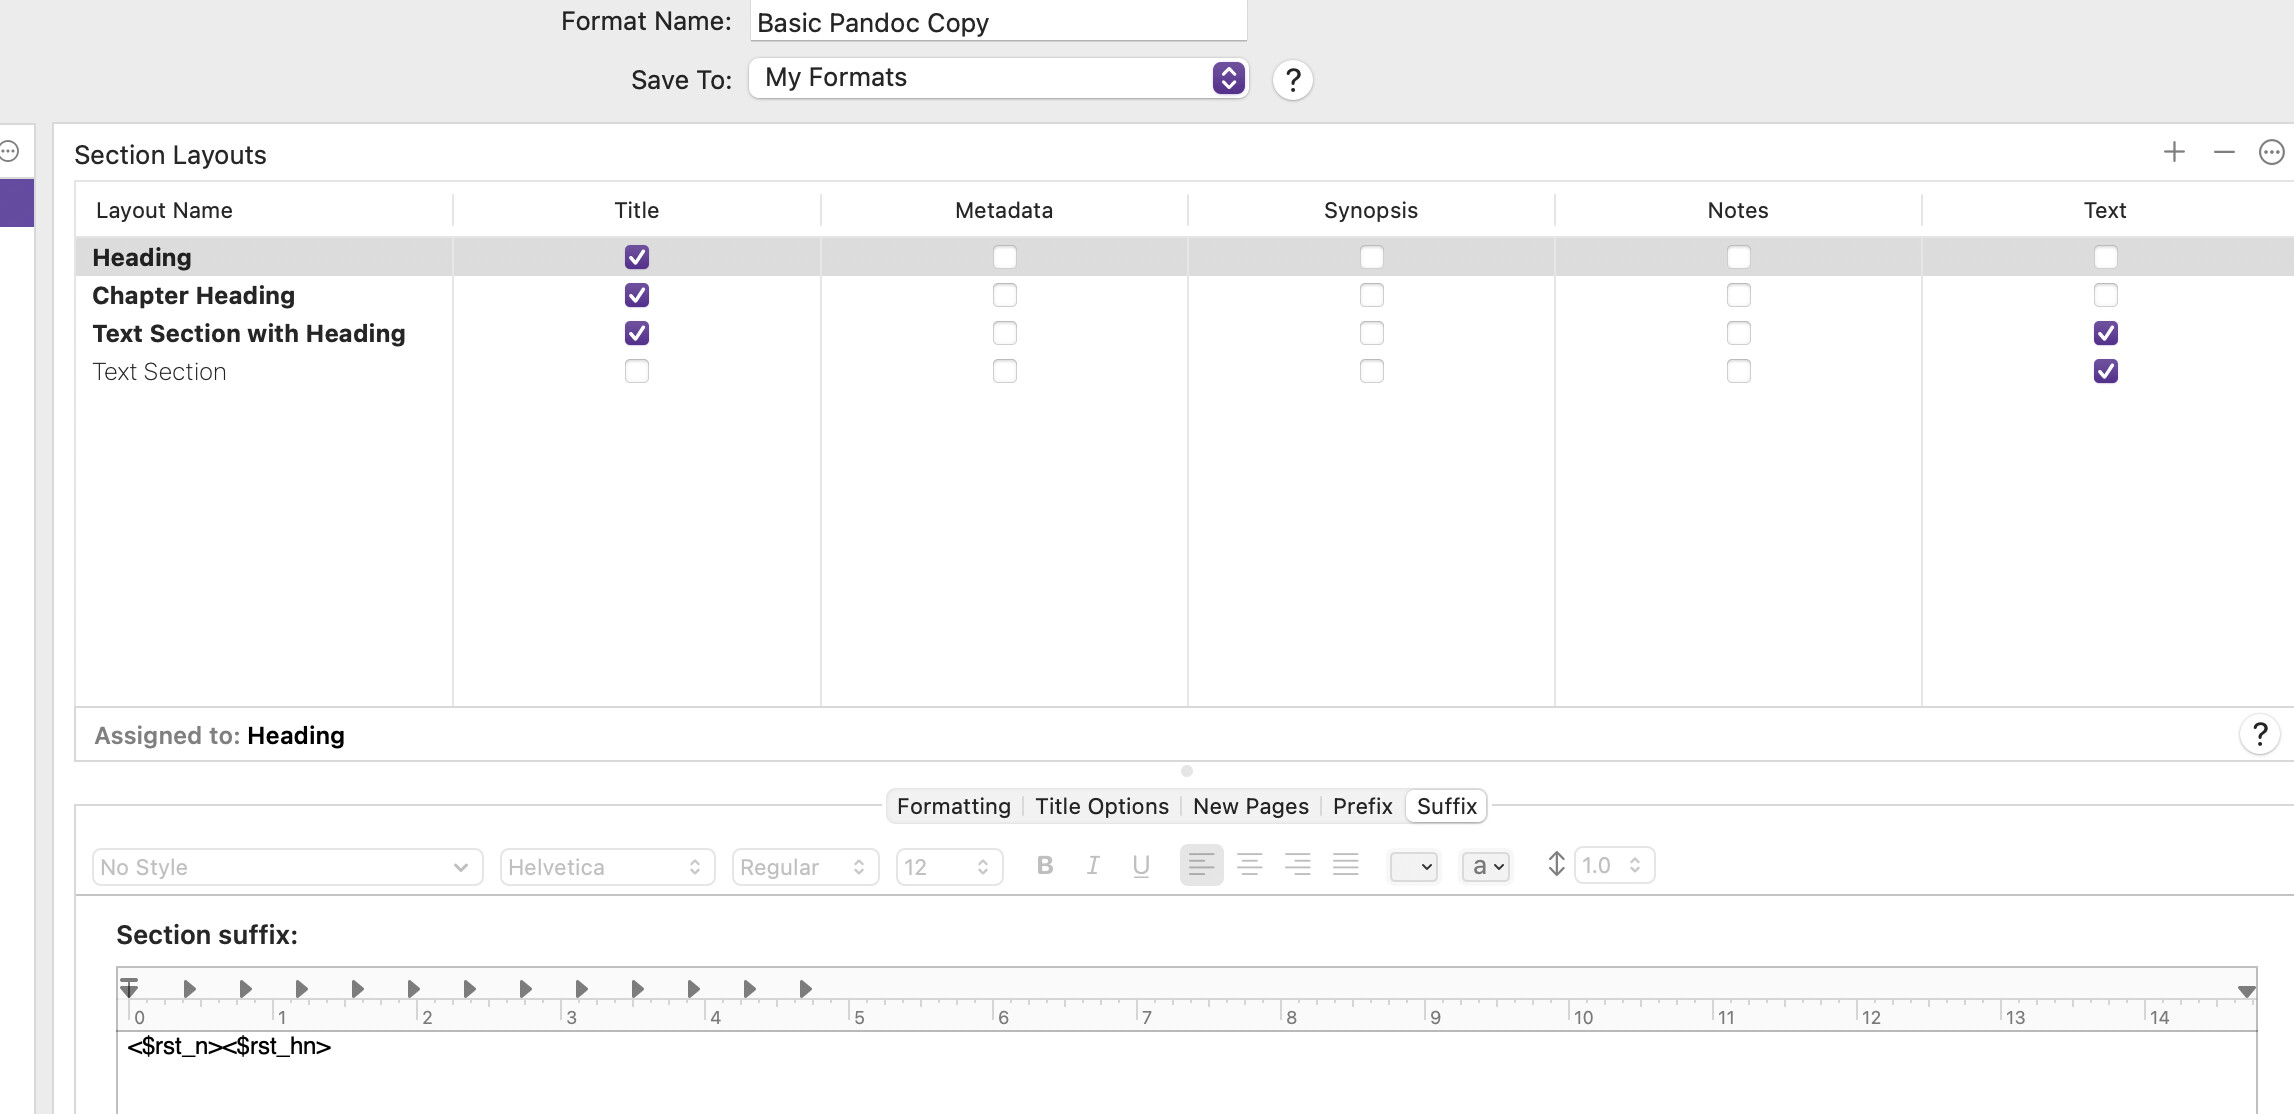Click the help button next to Assigned to
Viewport: 2294px width, 1114px height.
[2259, 735]
